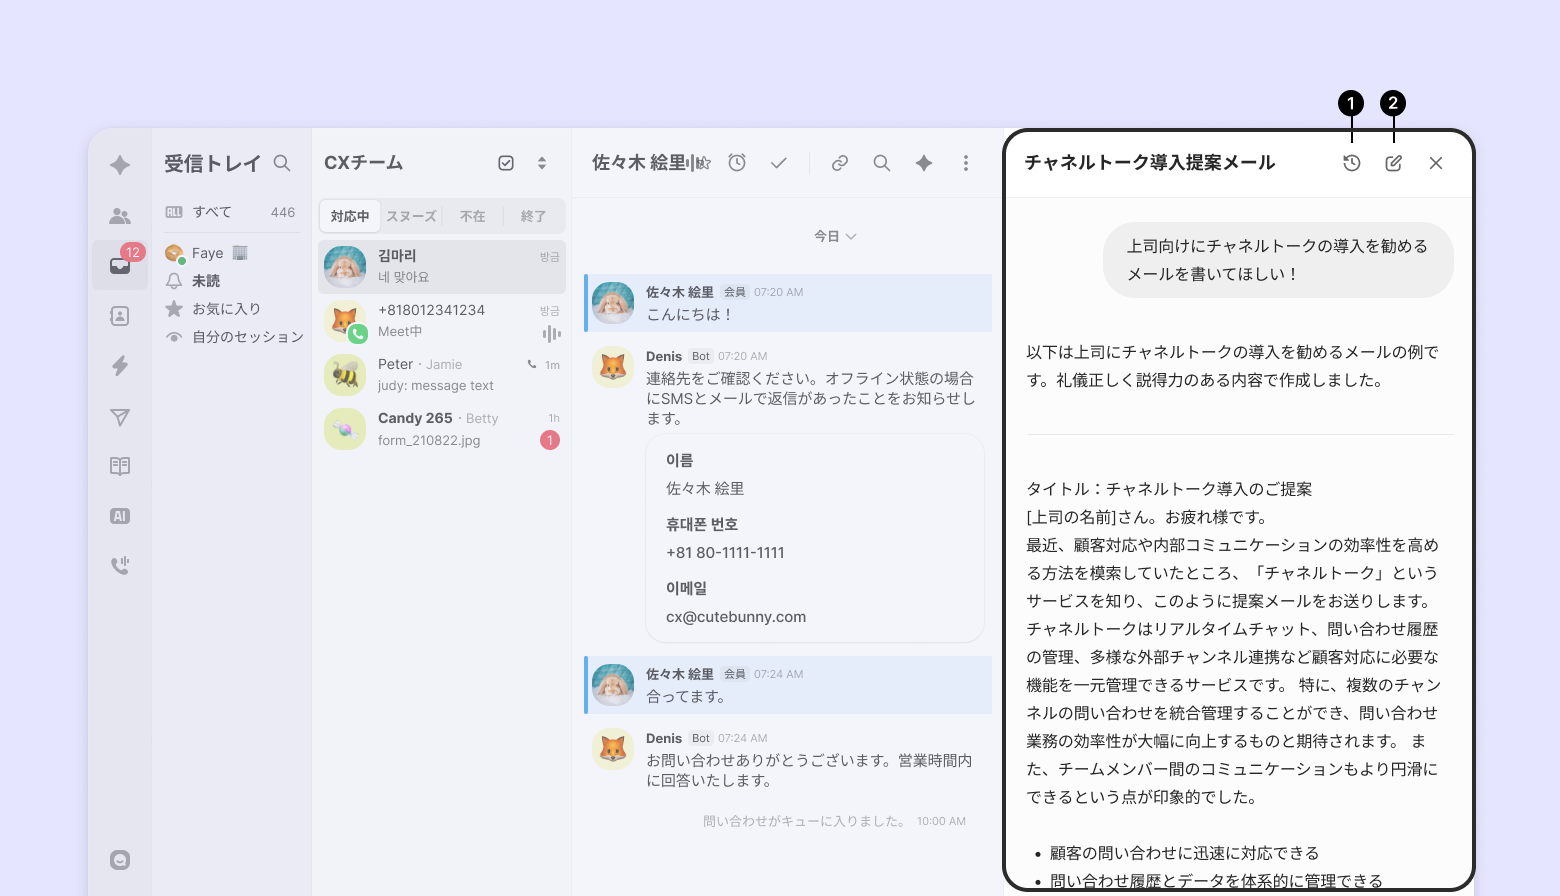Screen dimensions: 1560x896
Task: Switch to the 不在 tab
Action: pyautogui.click(x=472, y=216)
